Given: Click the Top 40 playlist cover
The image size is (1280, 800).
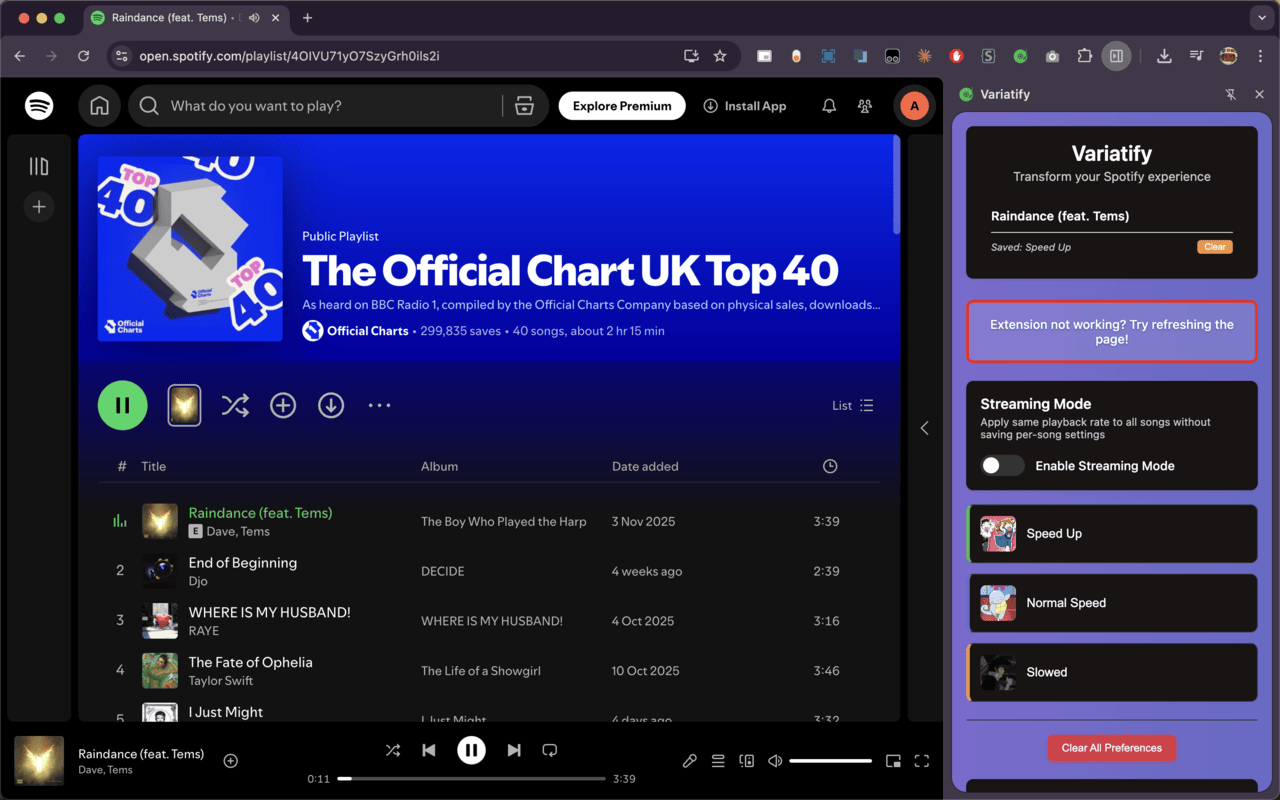Looking at the screenshot, I should [x=190, y=249].
